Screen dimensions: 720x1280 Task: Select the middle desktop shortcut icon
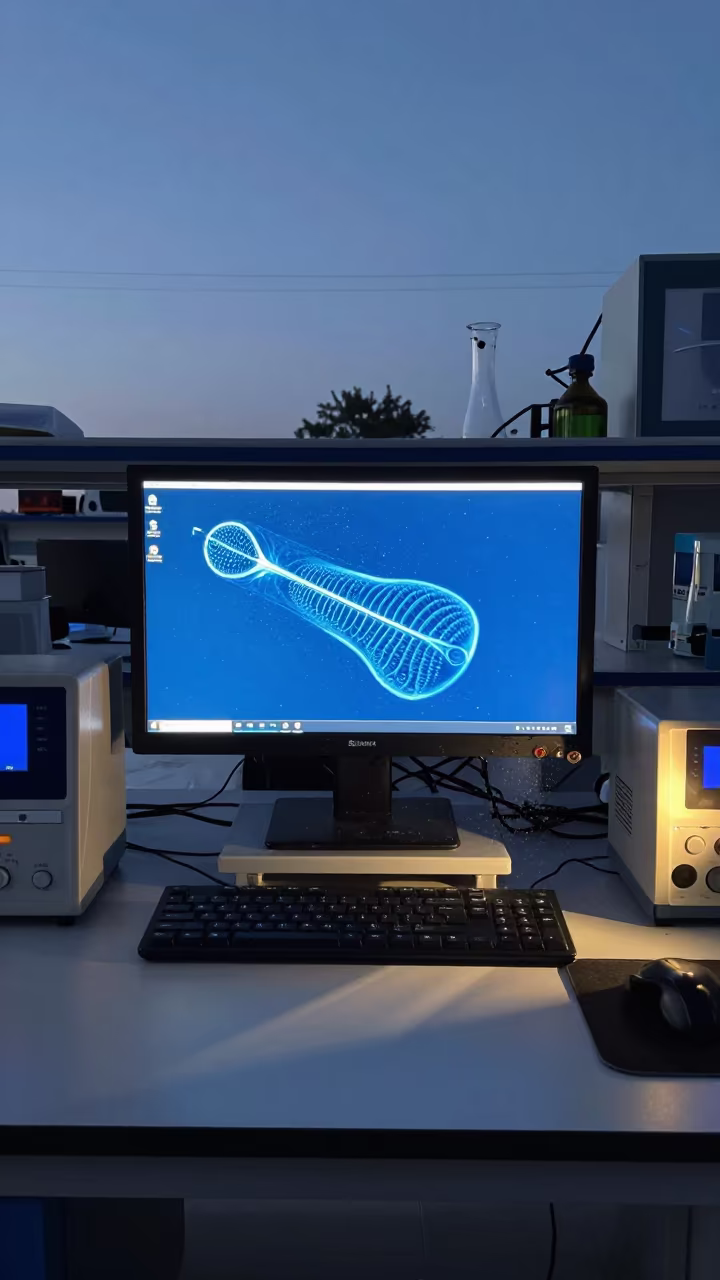[x=154, y=527]
